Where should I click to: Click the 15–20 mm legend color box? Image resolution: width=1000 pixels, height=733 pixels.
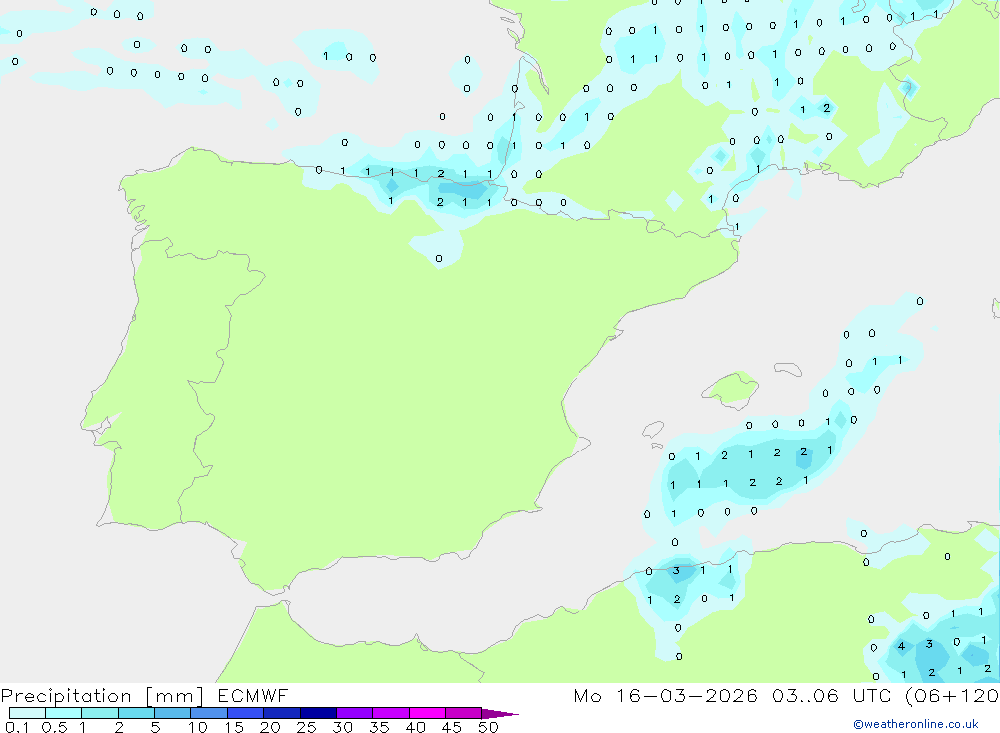[246, 713]
